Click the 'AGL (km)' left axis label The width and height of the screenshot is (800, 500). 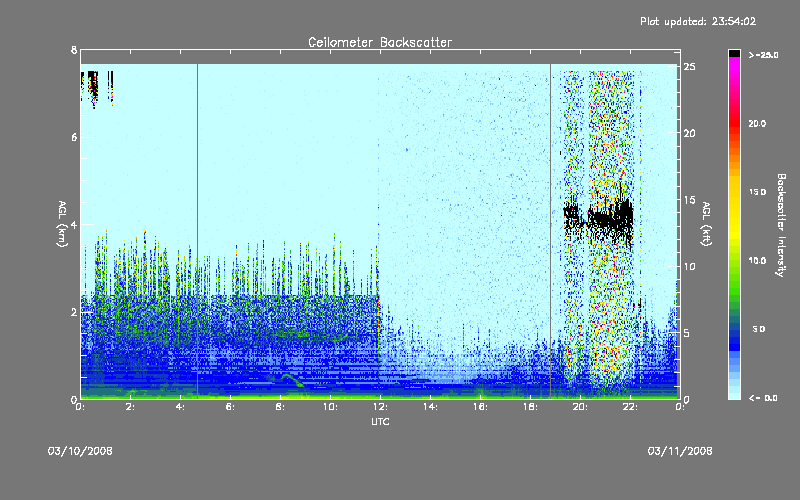click(x=62, y=224)
